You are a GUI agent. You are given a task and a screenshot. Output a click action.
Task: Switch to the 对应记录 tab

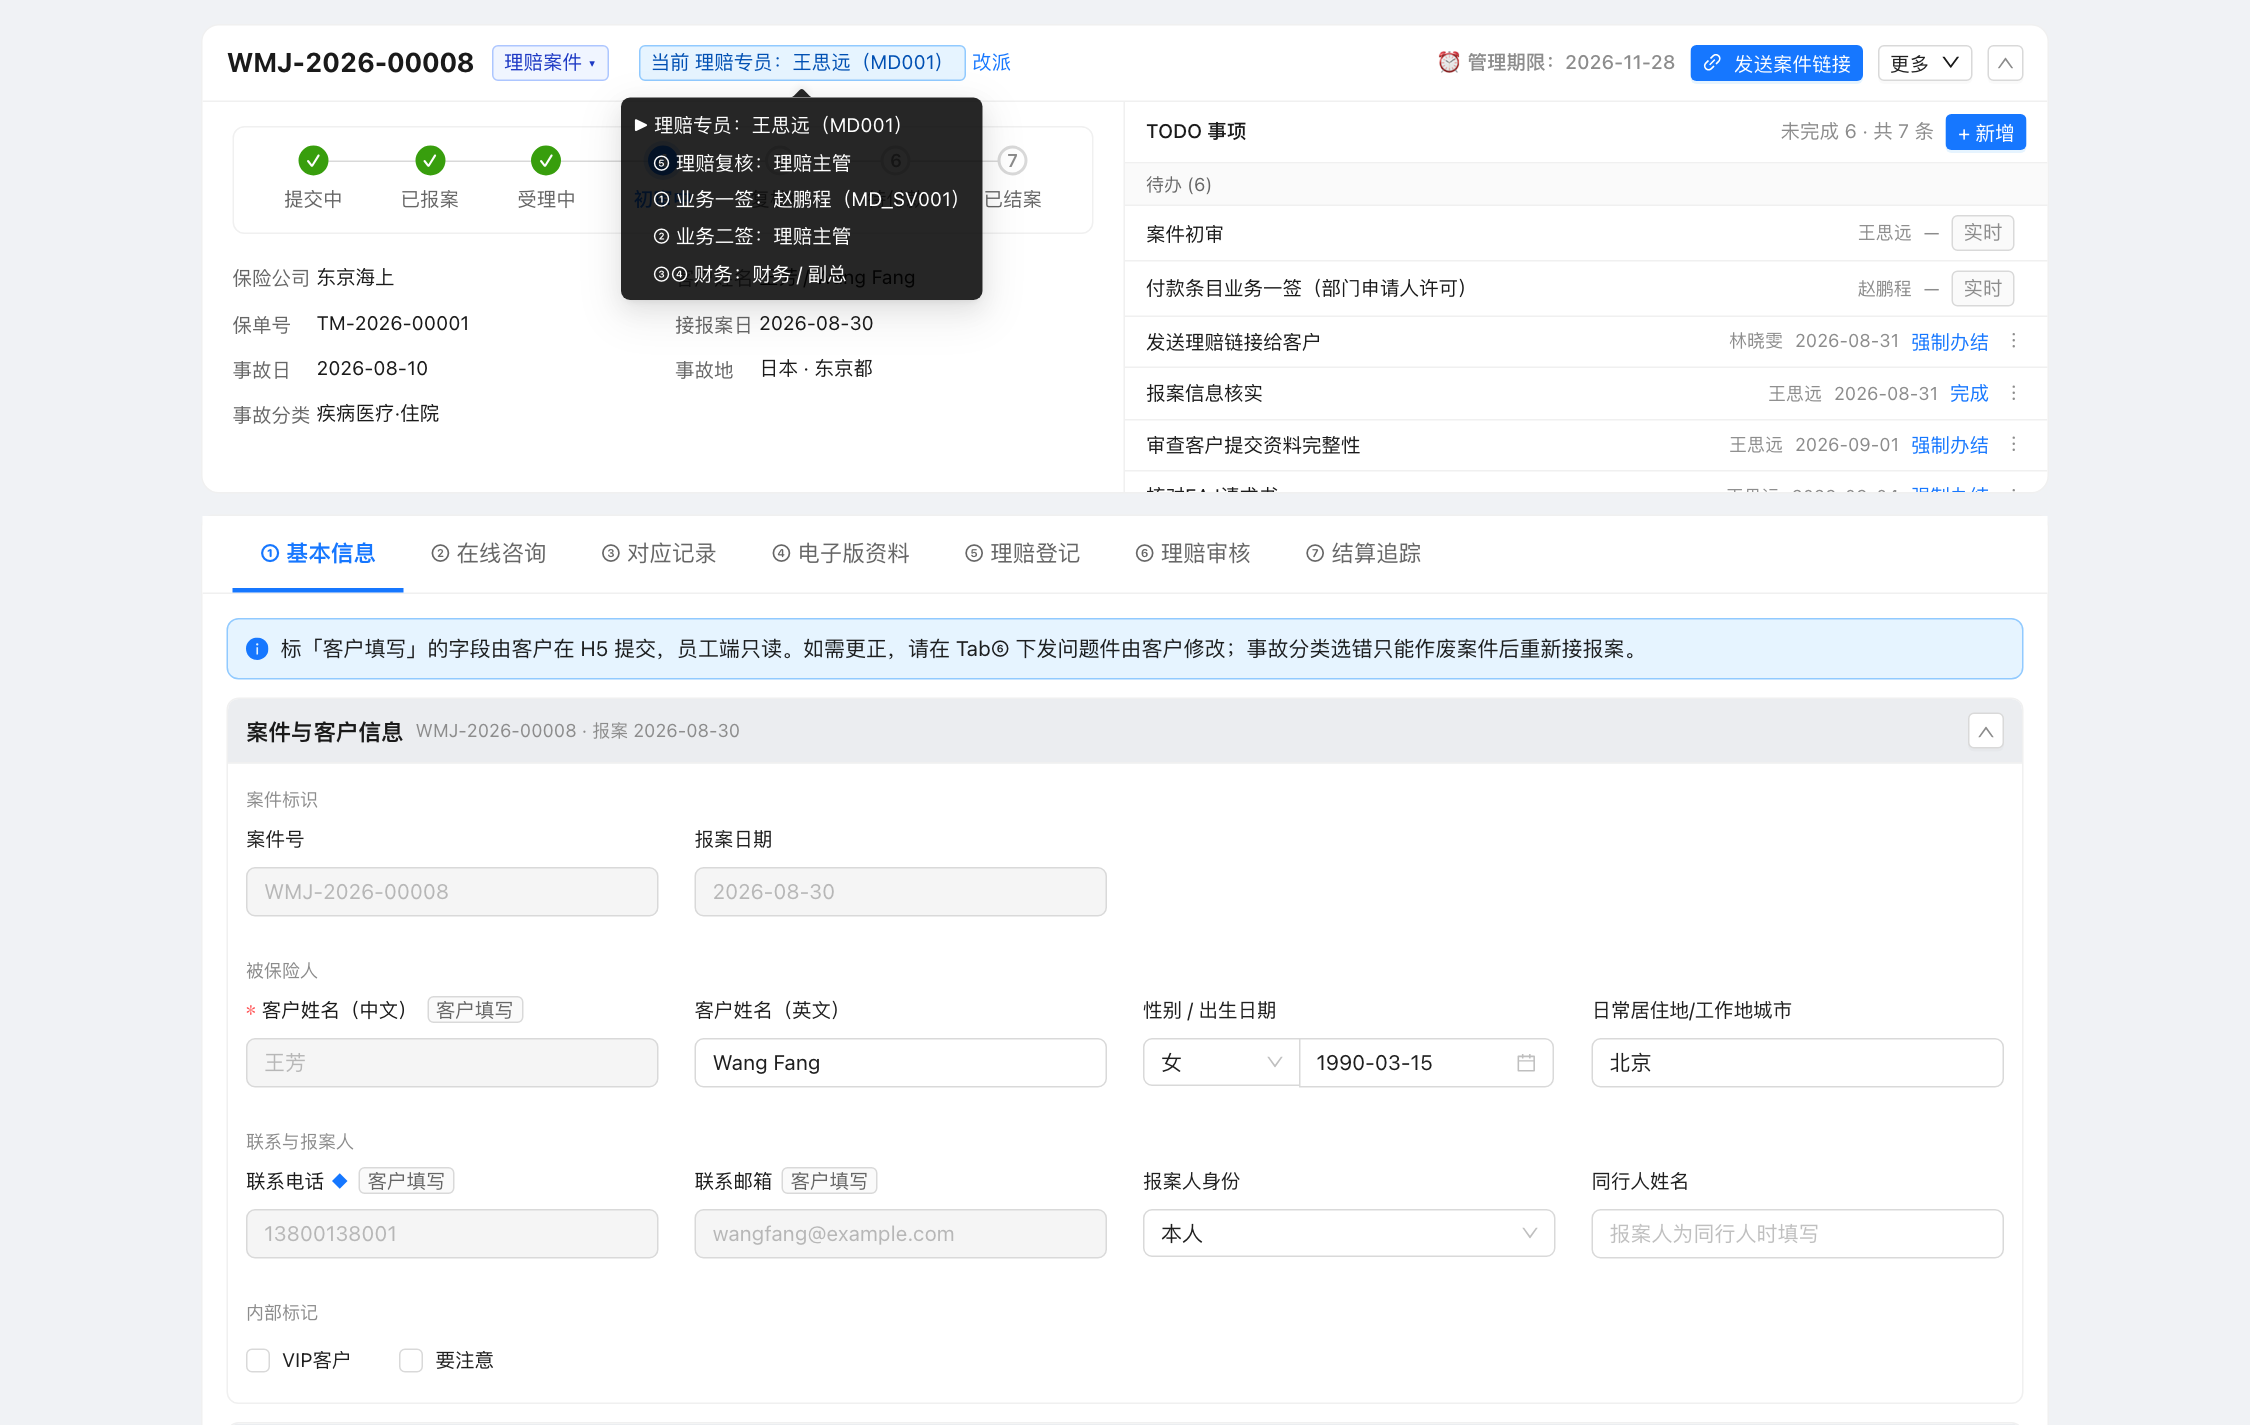[x=659, y=553]
